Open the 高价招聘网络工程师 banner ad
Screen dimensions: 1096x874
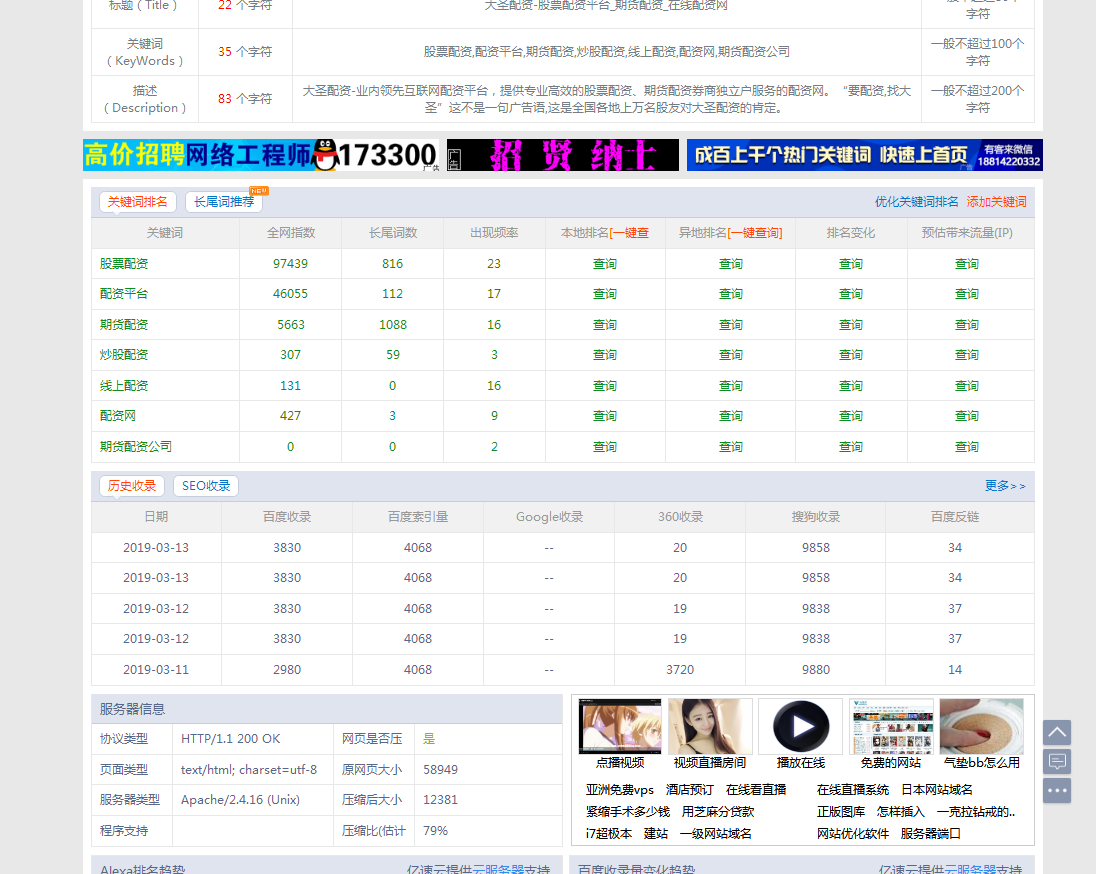point(261,155)
